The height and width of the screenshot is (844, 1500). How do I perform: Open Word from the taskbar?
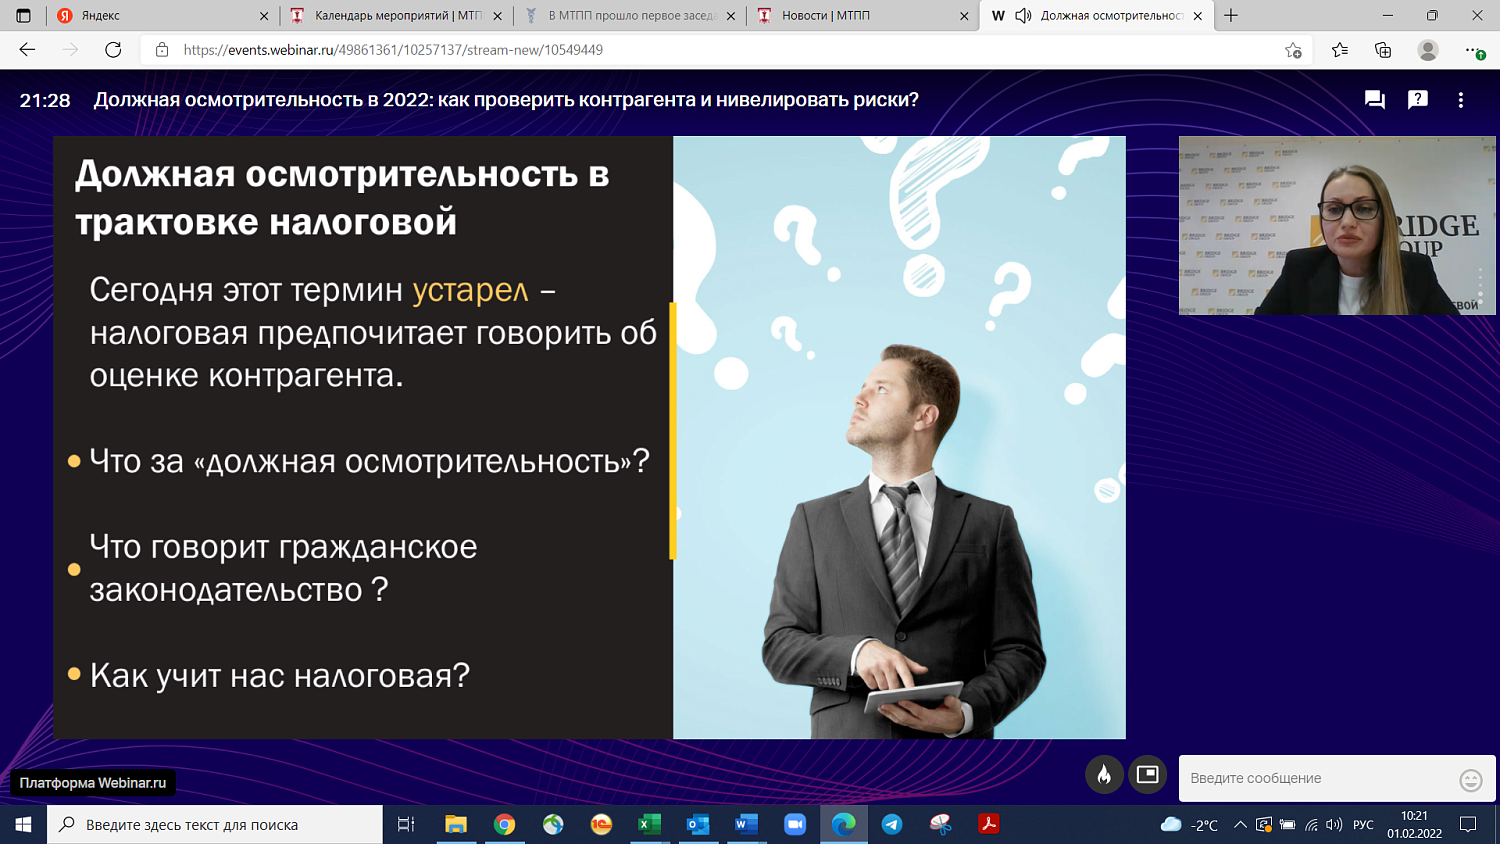746,825
